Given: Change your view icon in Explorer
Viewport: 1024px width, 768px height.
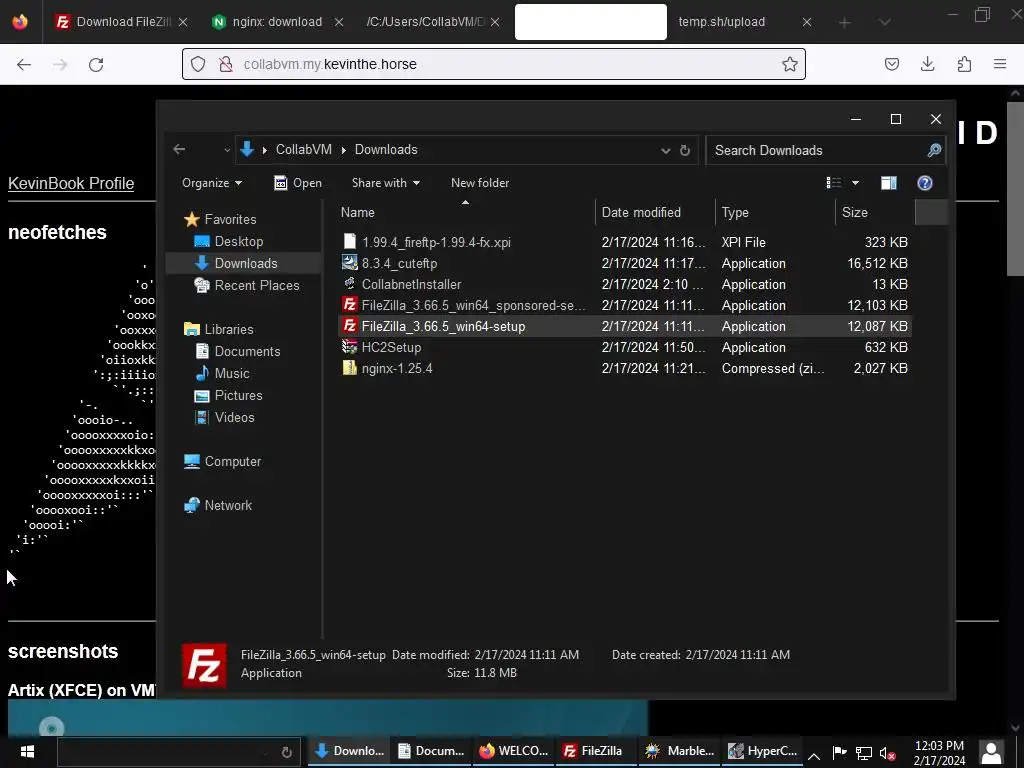Looking at the screenshot, I should coord(834,183).
